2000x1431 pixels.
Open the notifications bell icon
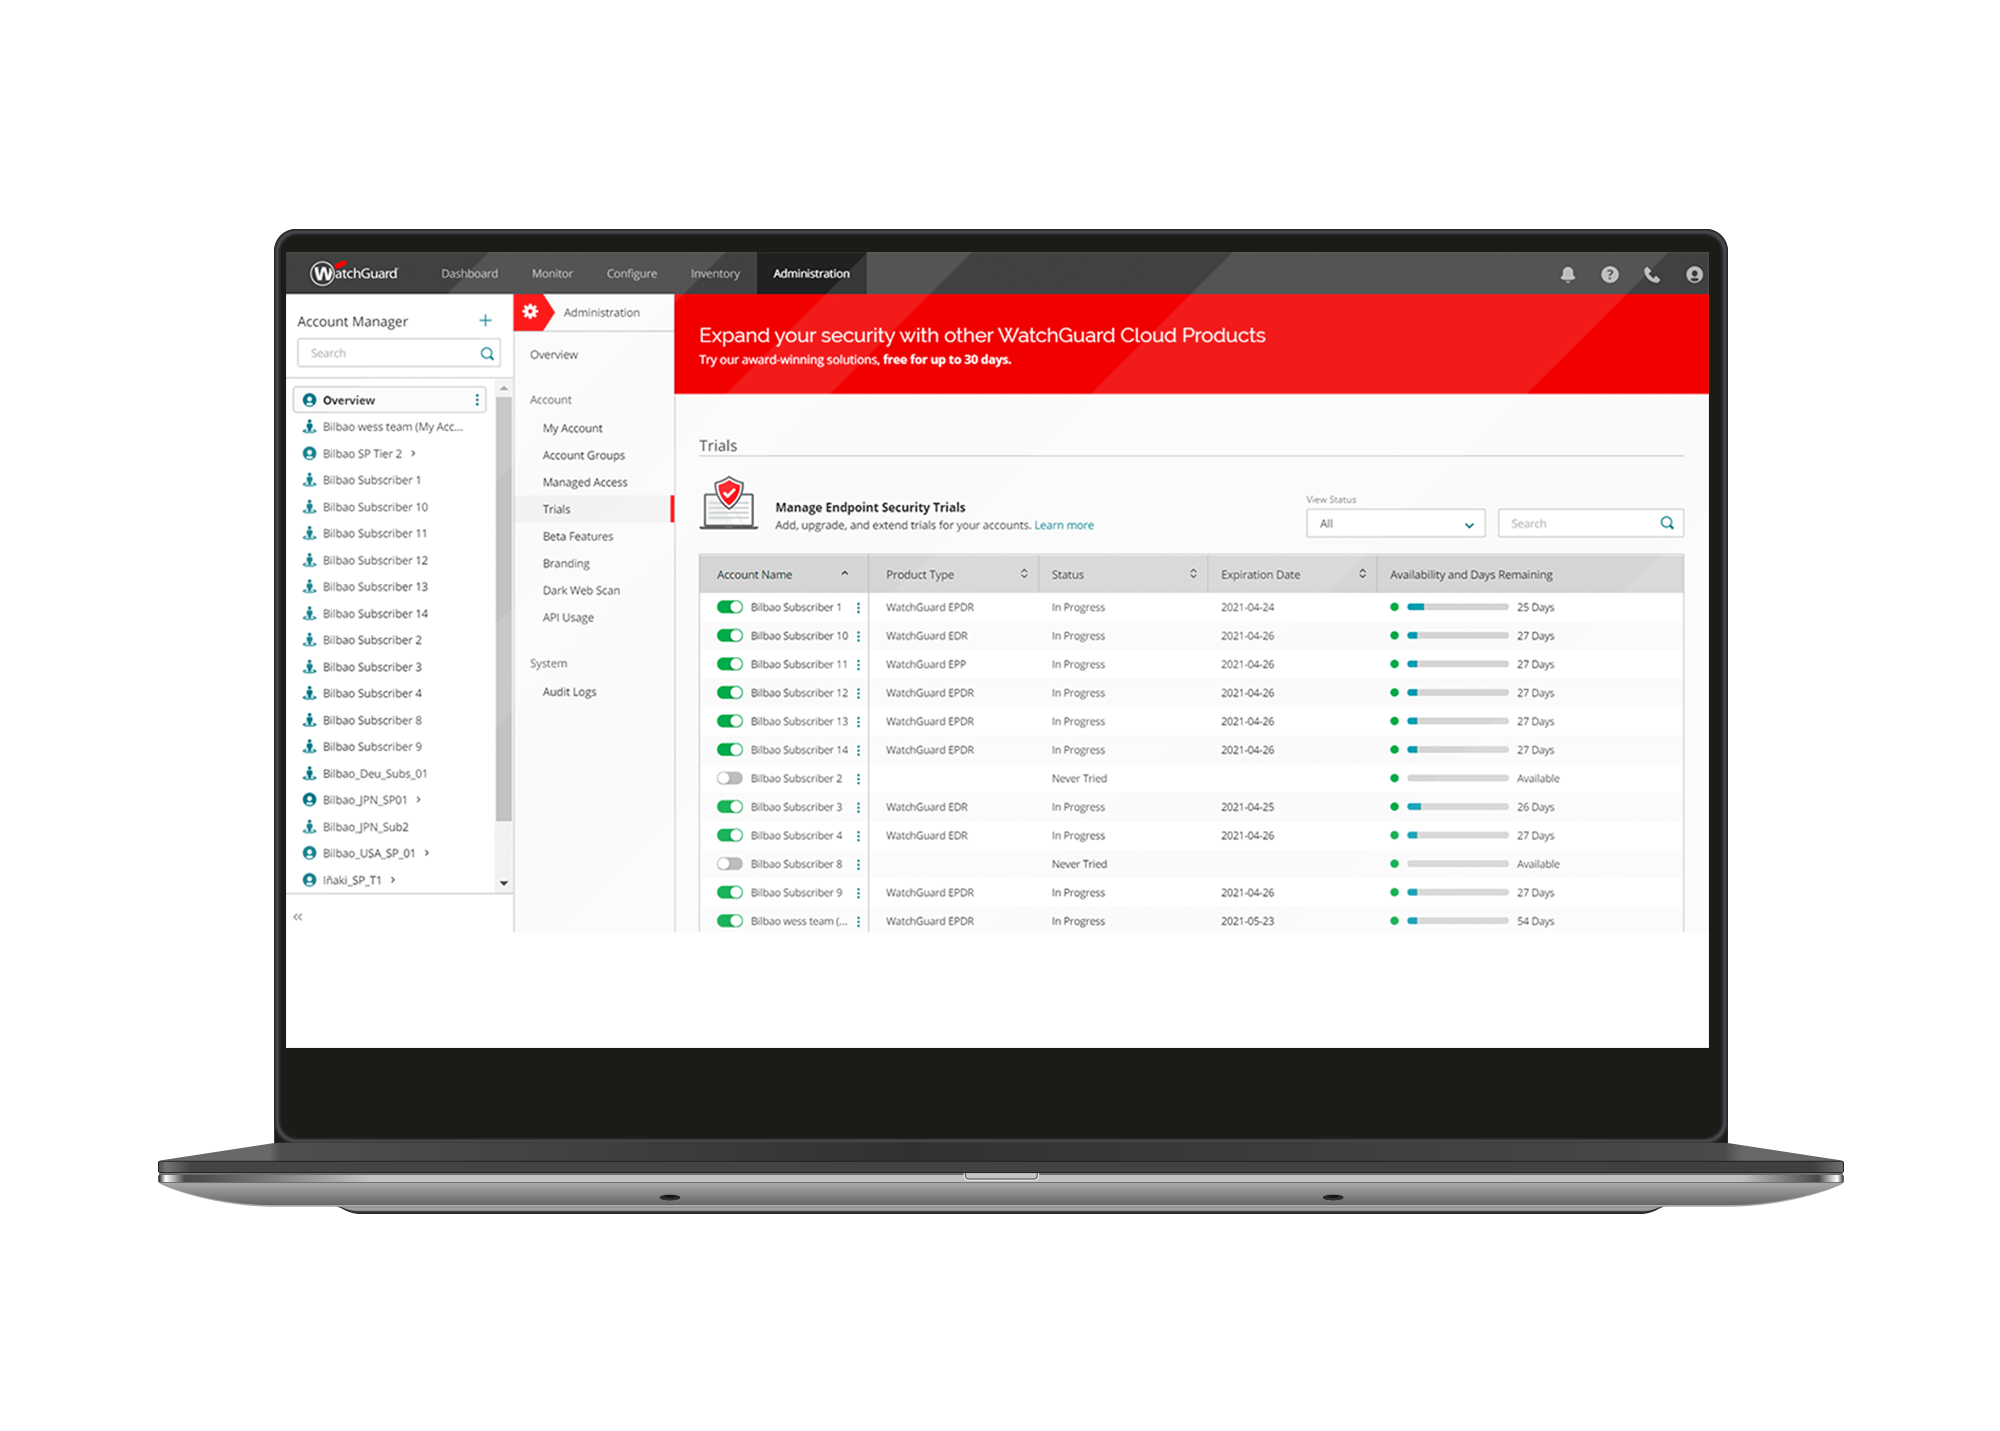tap(1567, 274)
